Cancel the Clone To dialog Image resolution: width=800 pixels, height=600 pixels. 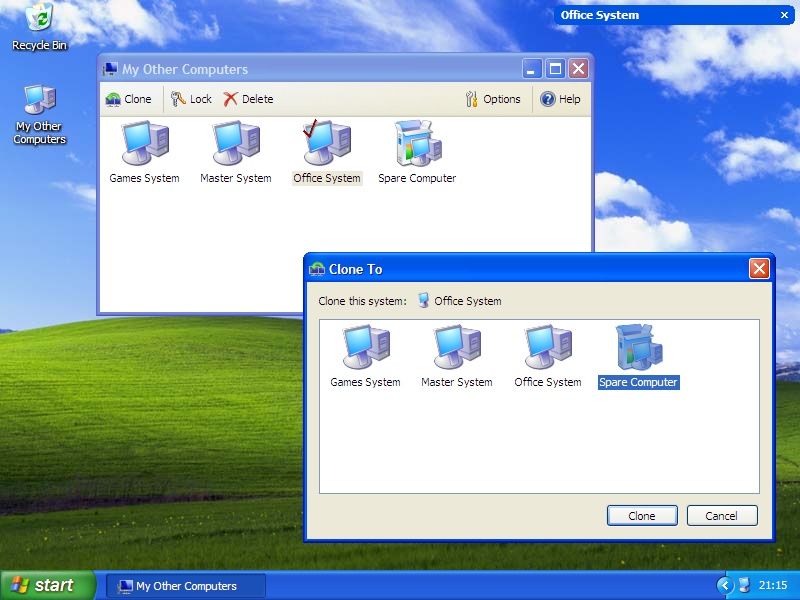[722, 516]
